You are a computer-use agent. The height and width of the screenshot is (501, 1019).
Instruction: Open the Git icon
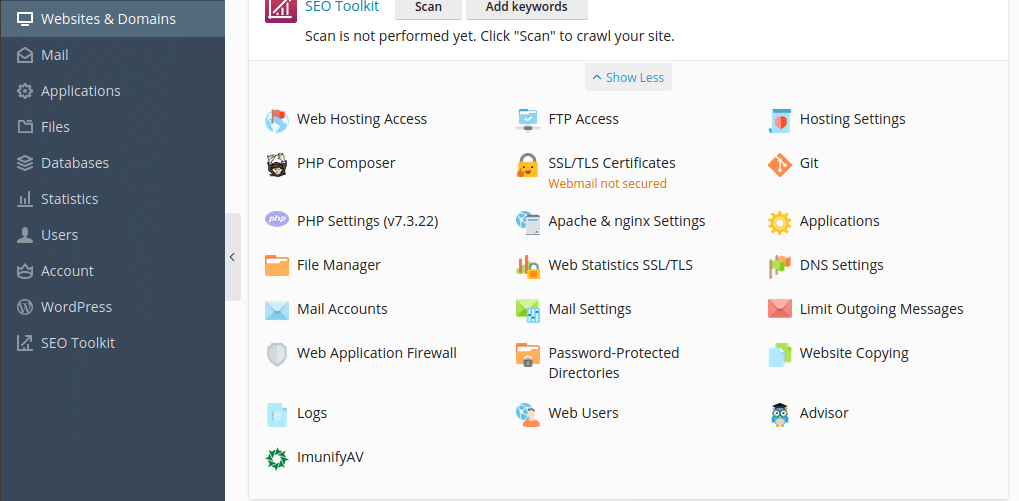[779, 165]
